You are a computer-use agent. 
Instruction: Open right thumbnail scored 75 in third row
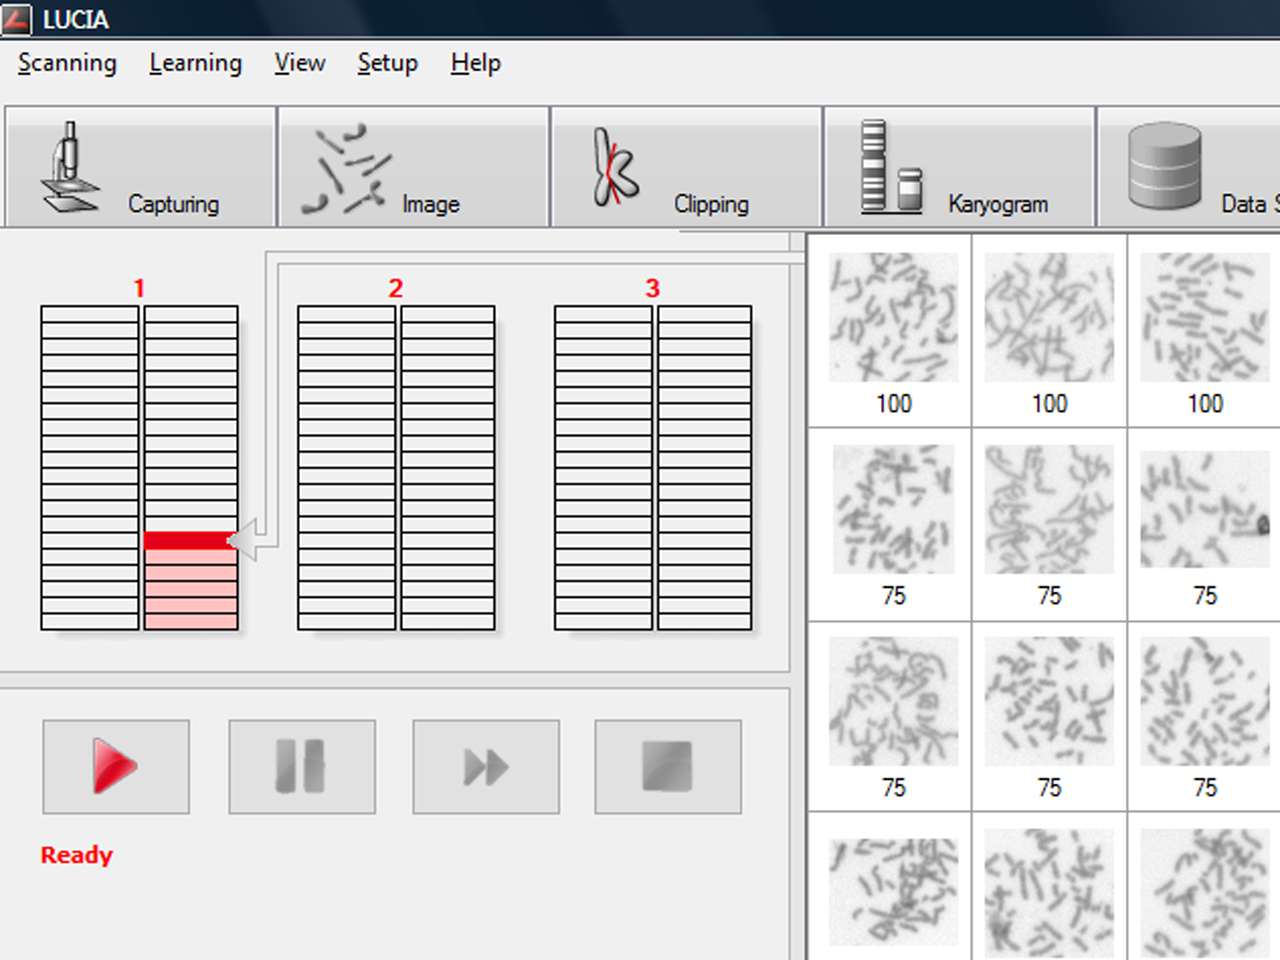click(1205, 701)
